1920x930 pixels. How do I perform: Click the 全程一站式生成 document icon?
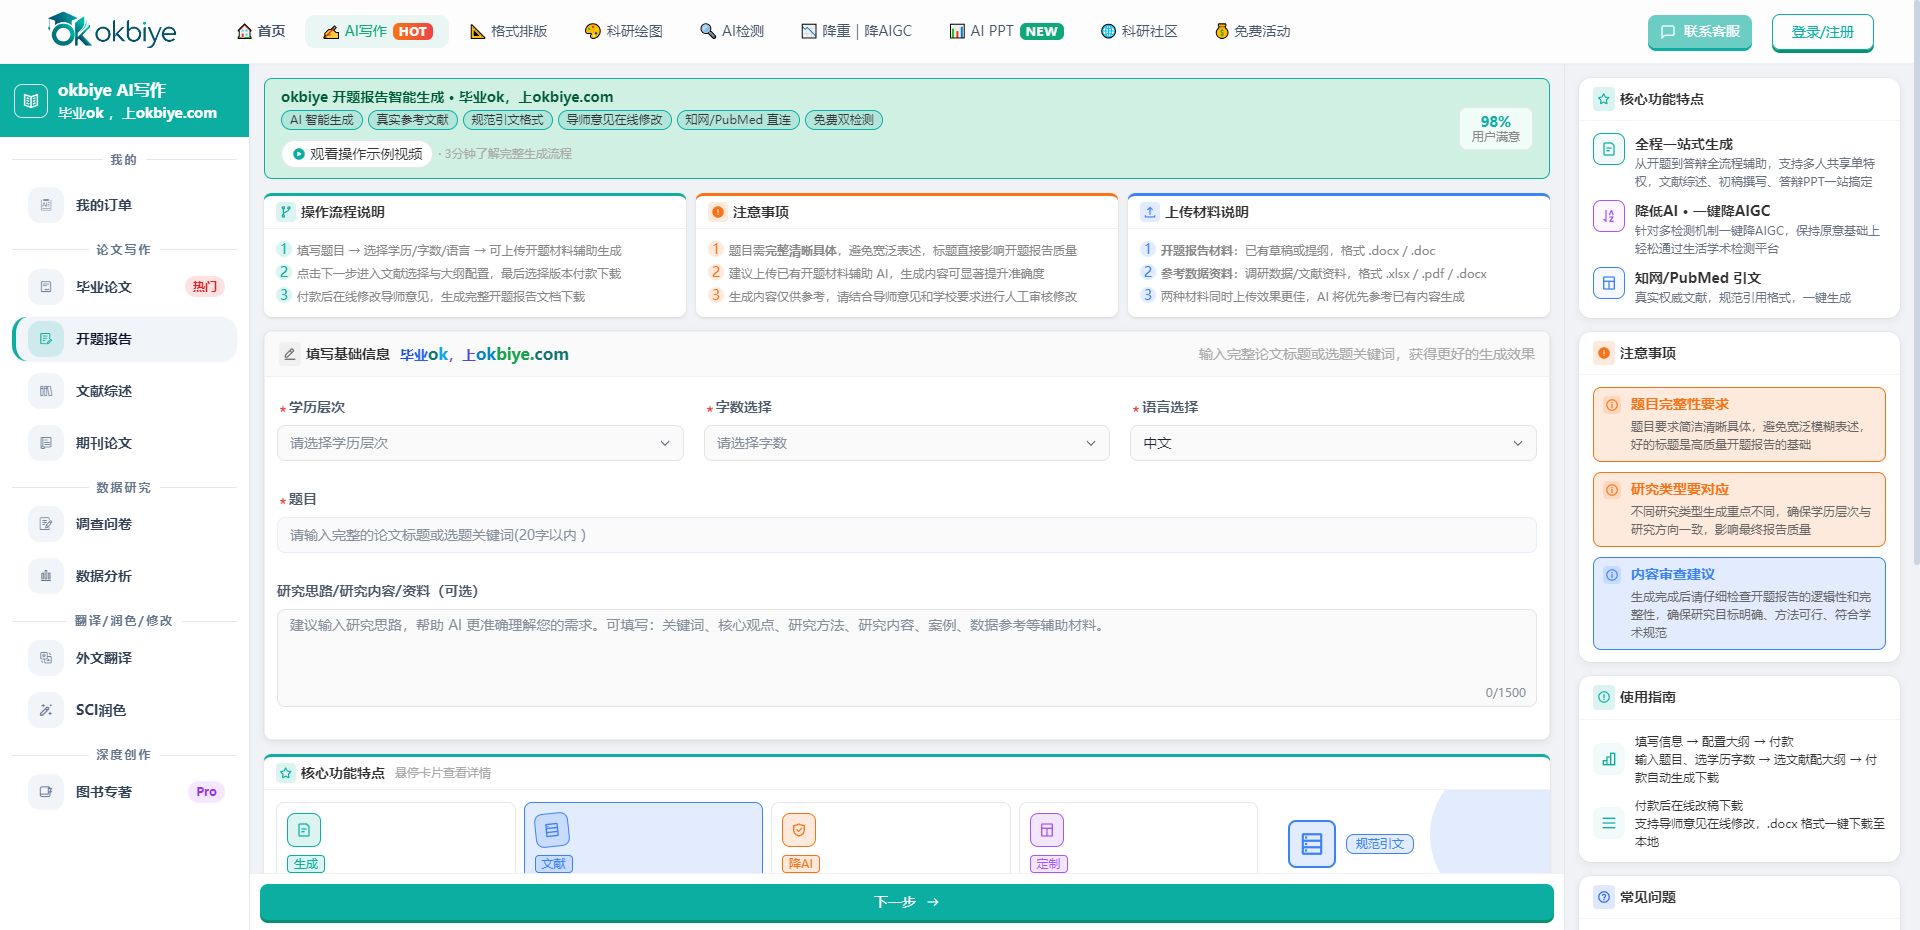[x=1609, y=149]
